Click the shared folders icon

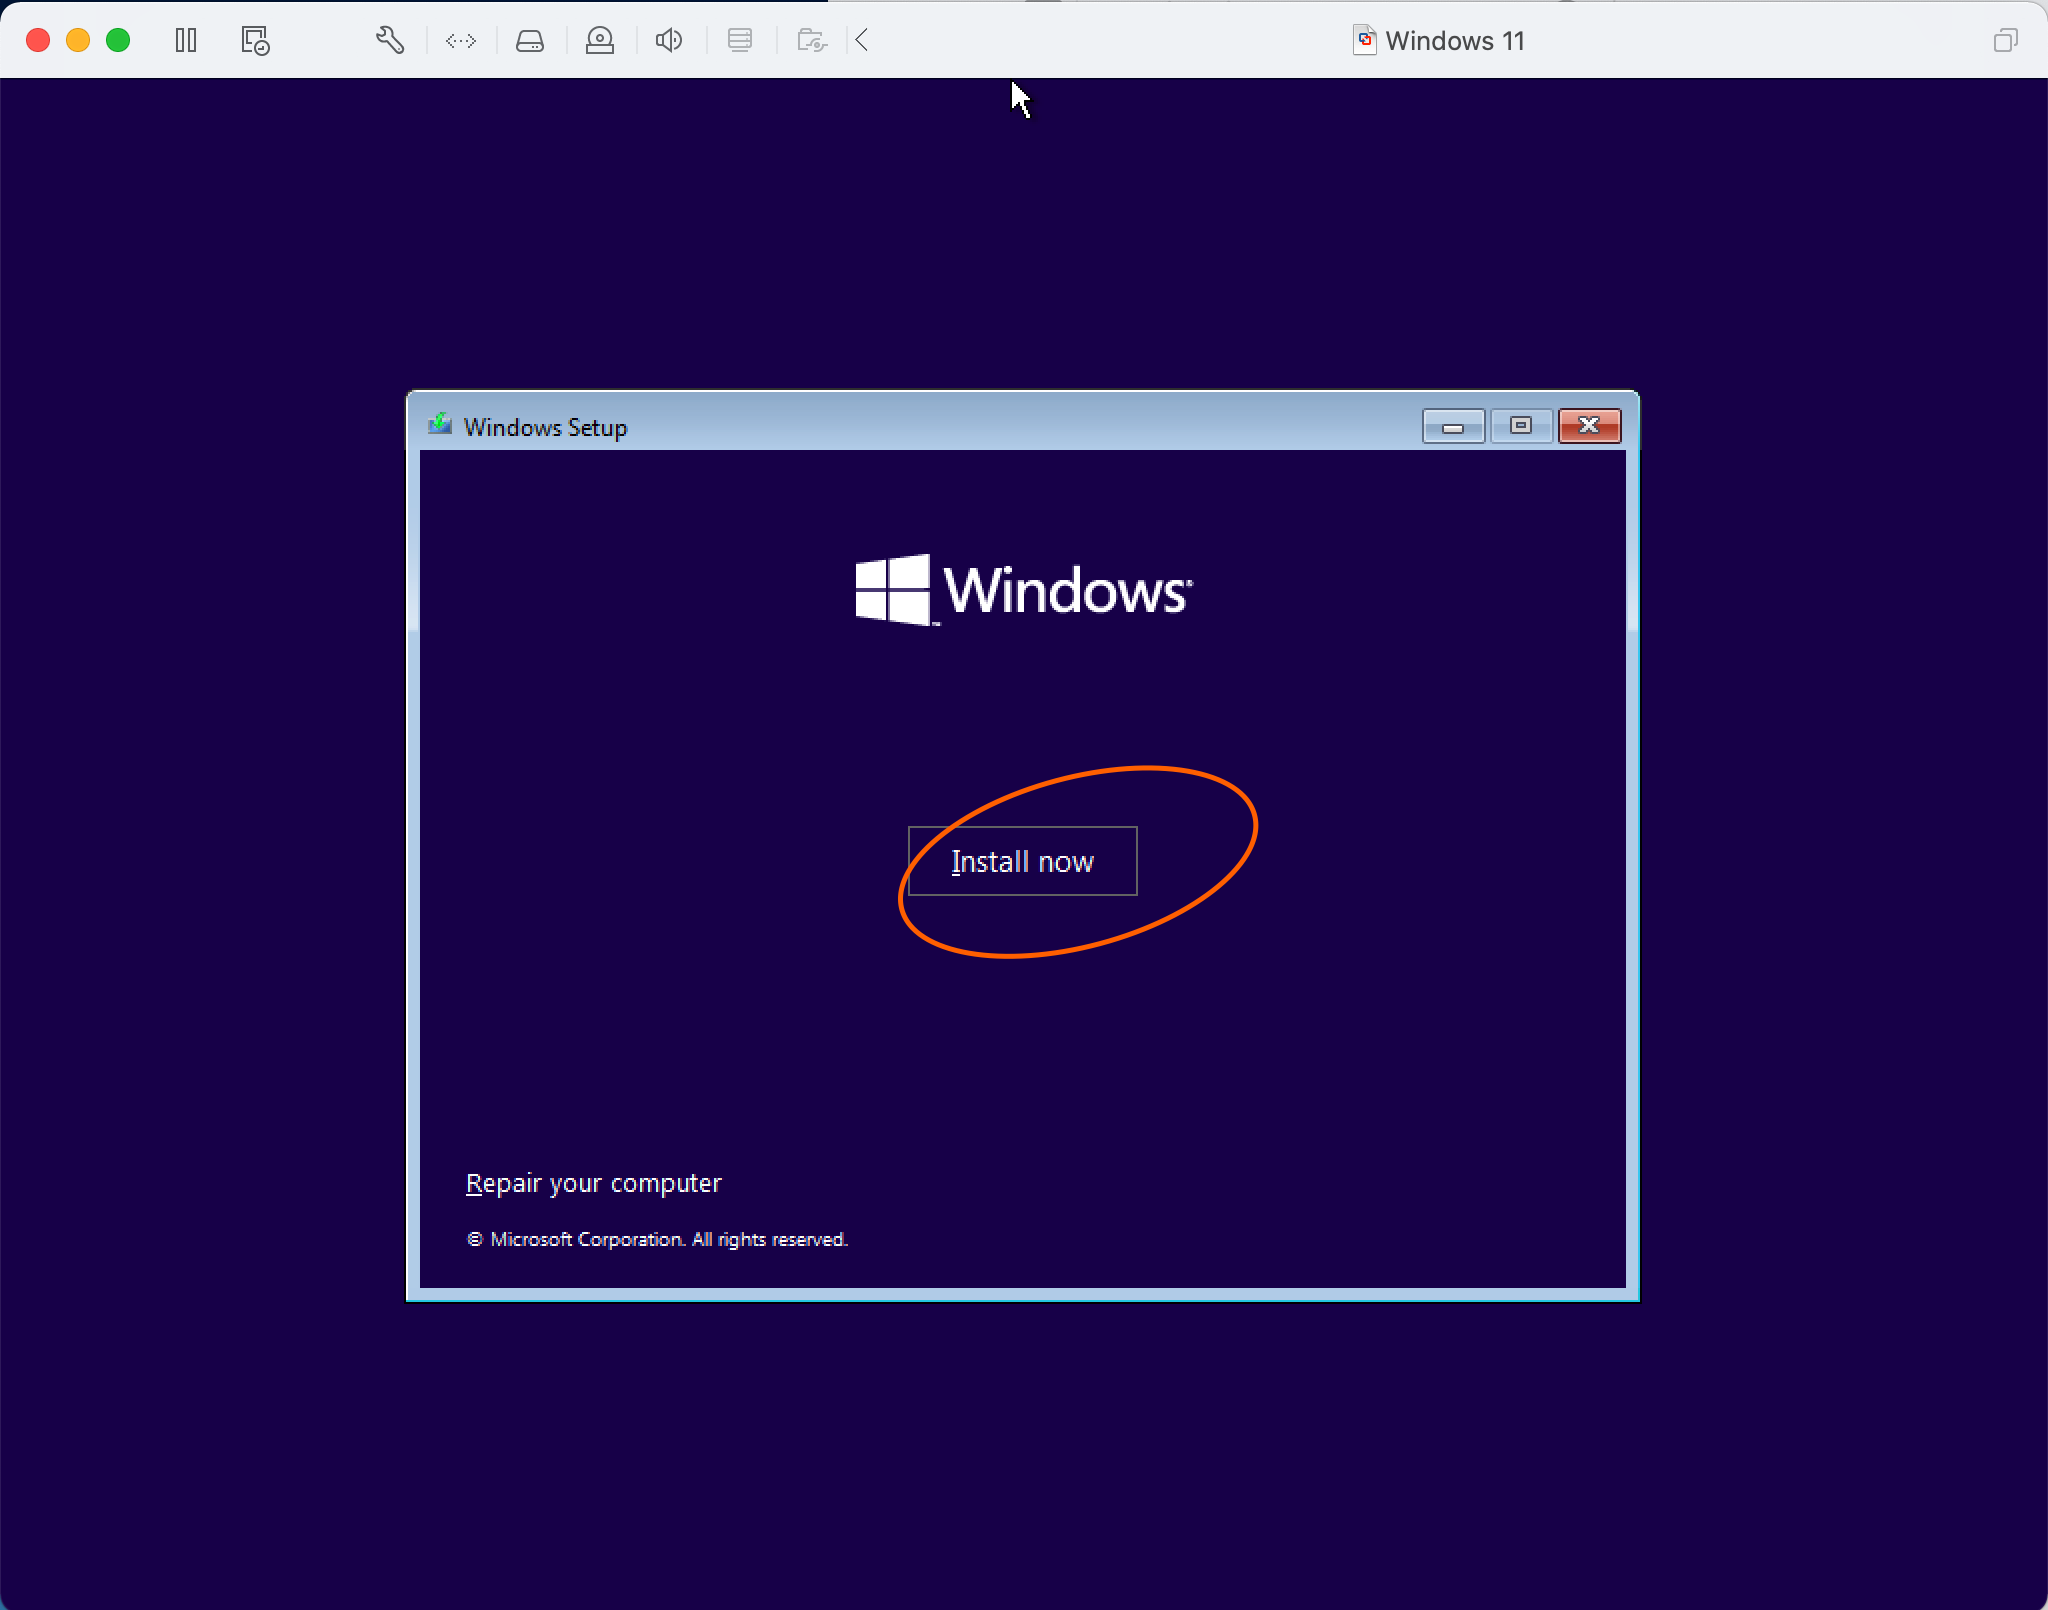[811, 40]
